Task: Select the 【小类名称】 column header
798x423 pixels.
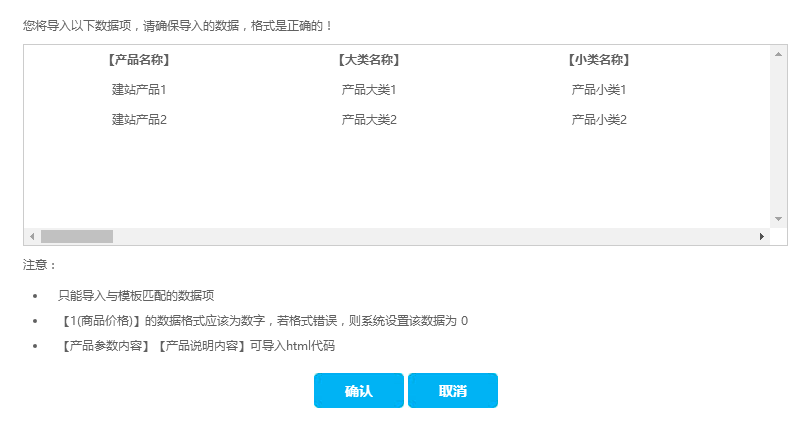Action: click(599, 60)
